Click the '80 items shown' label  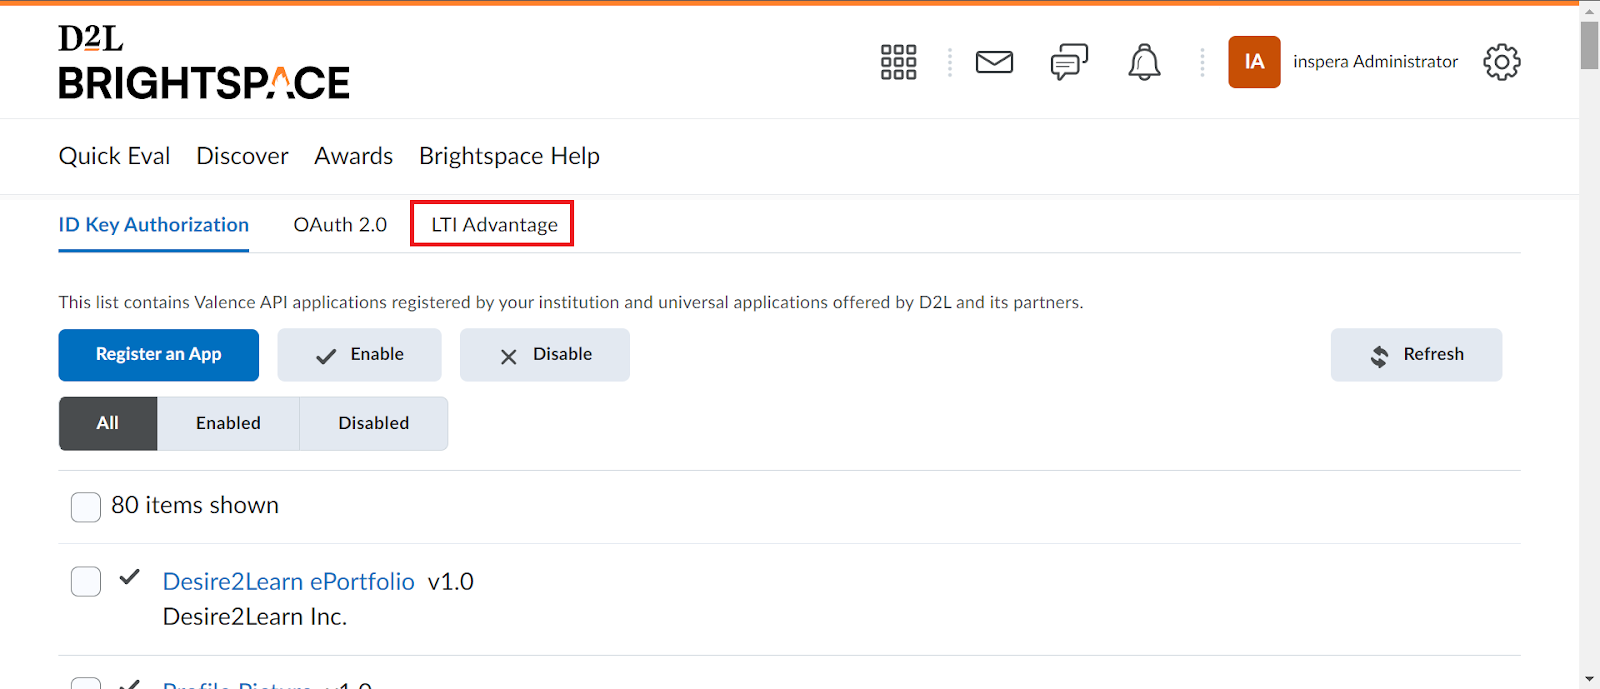coord(195,505)
